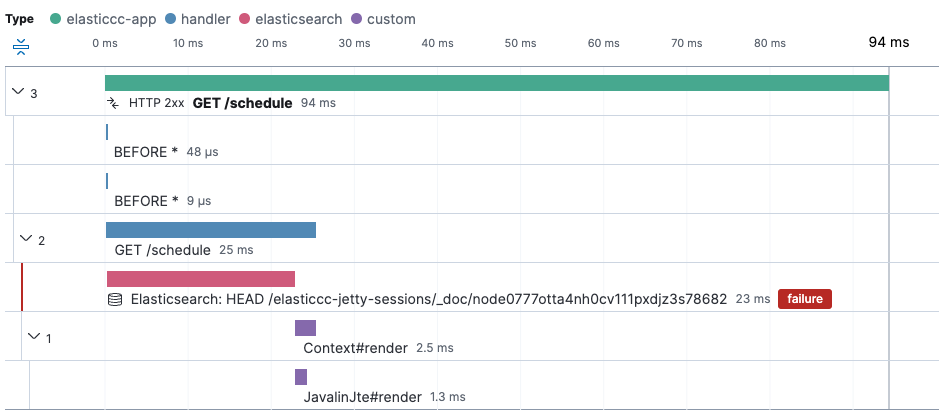Select the green GET /schedule transaction bar
This screenshot has width=951, height=419.
tap(496, 83)
